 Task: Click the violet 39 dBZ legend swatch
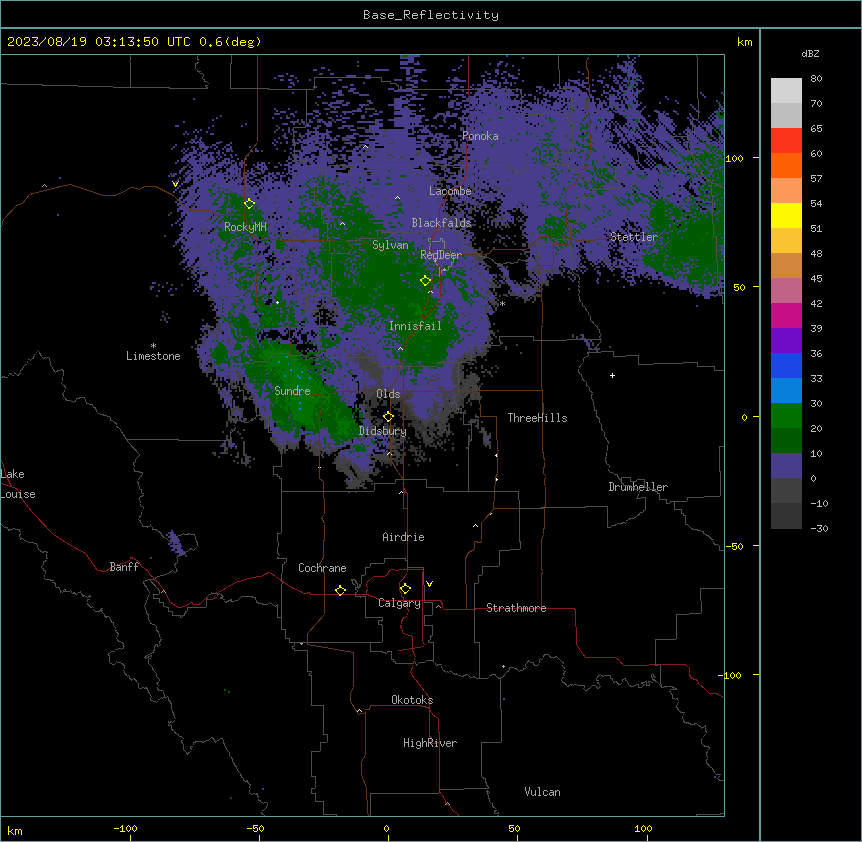[x=786, y=341]
